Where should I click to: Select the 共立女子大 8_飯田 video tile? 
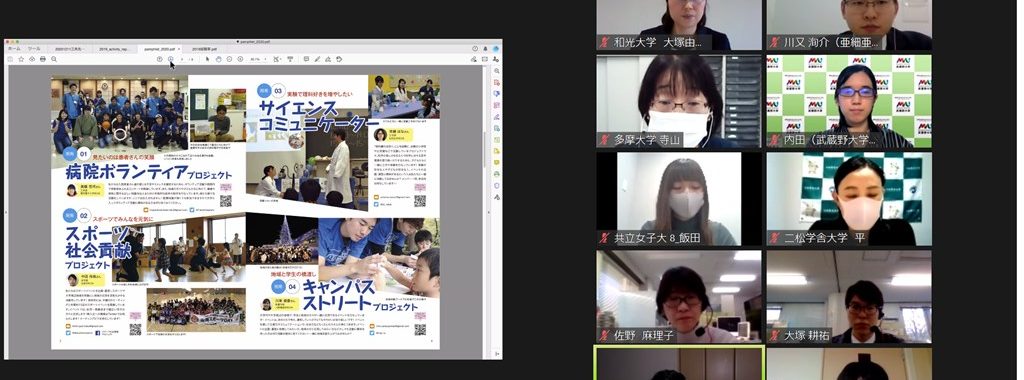679,199
